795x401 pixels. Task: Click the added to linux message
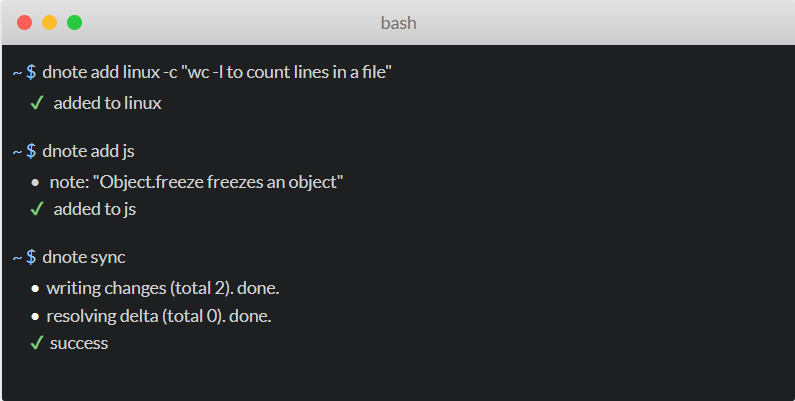pos(107,103)
